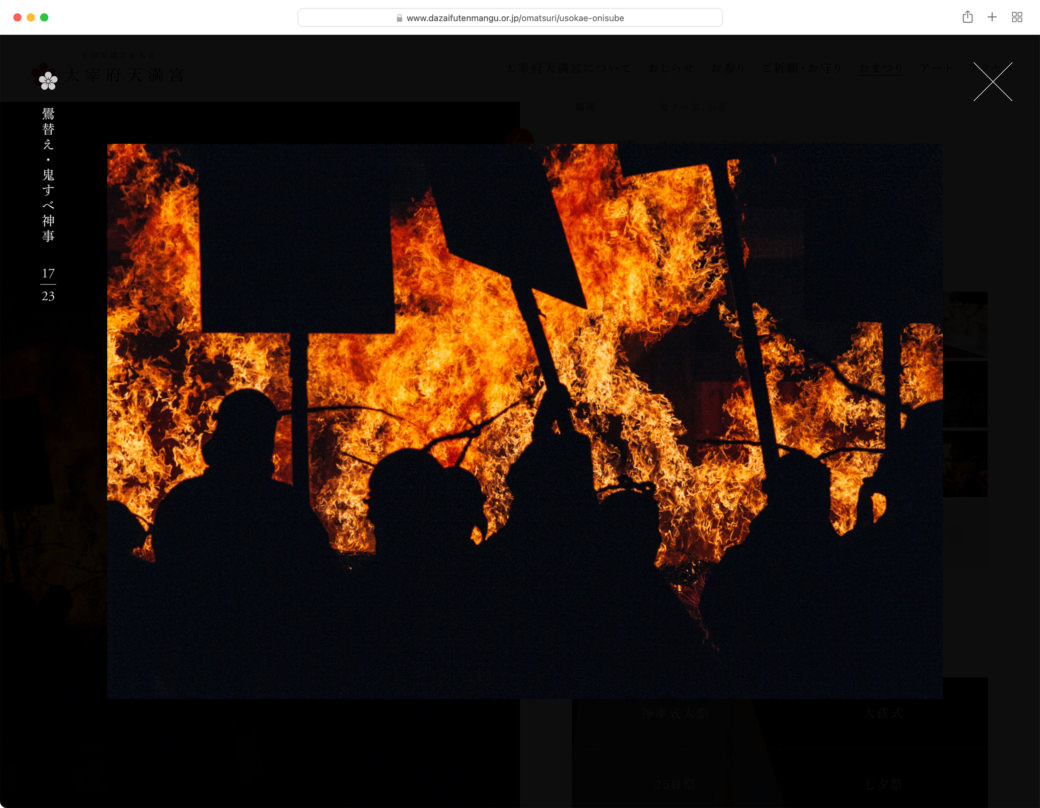Open the アート navigation link
The width and height of the screenshot is (1040, 808).
click(x=936, y=69)
